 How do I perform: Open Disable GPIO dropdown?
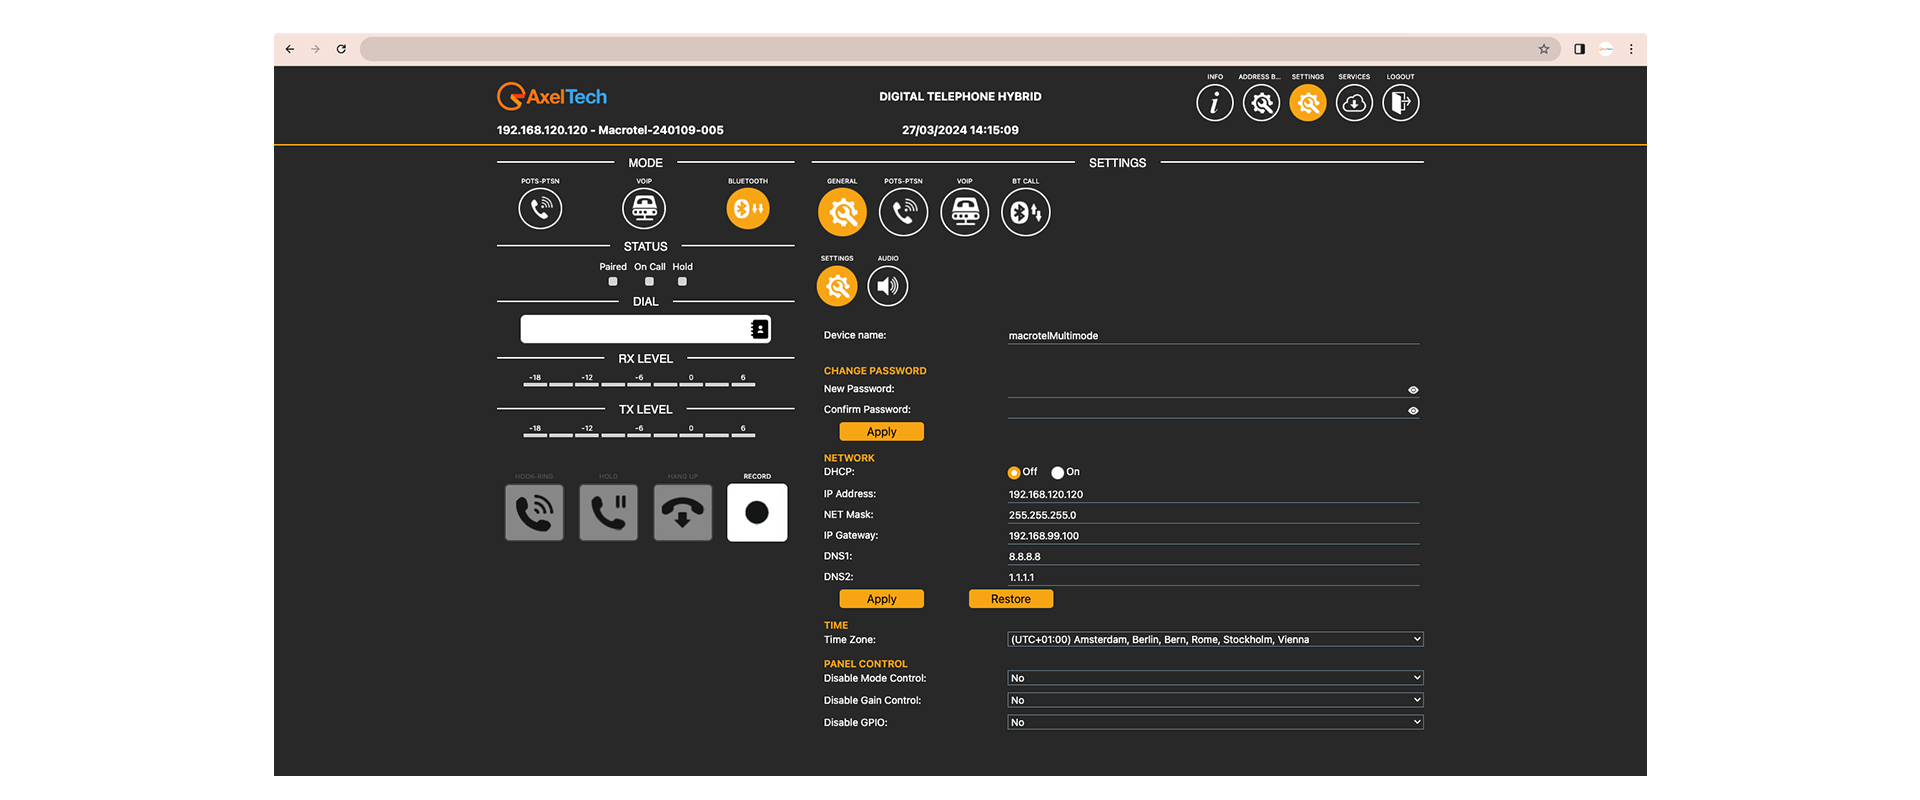1215,722
